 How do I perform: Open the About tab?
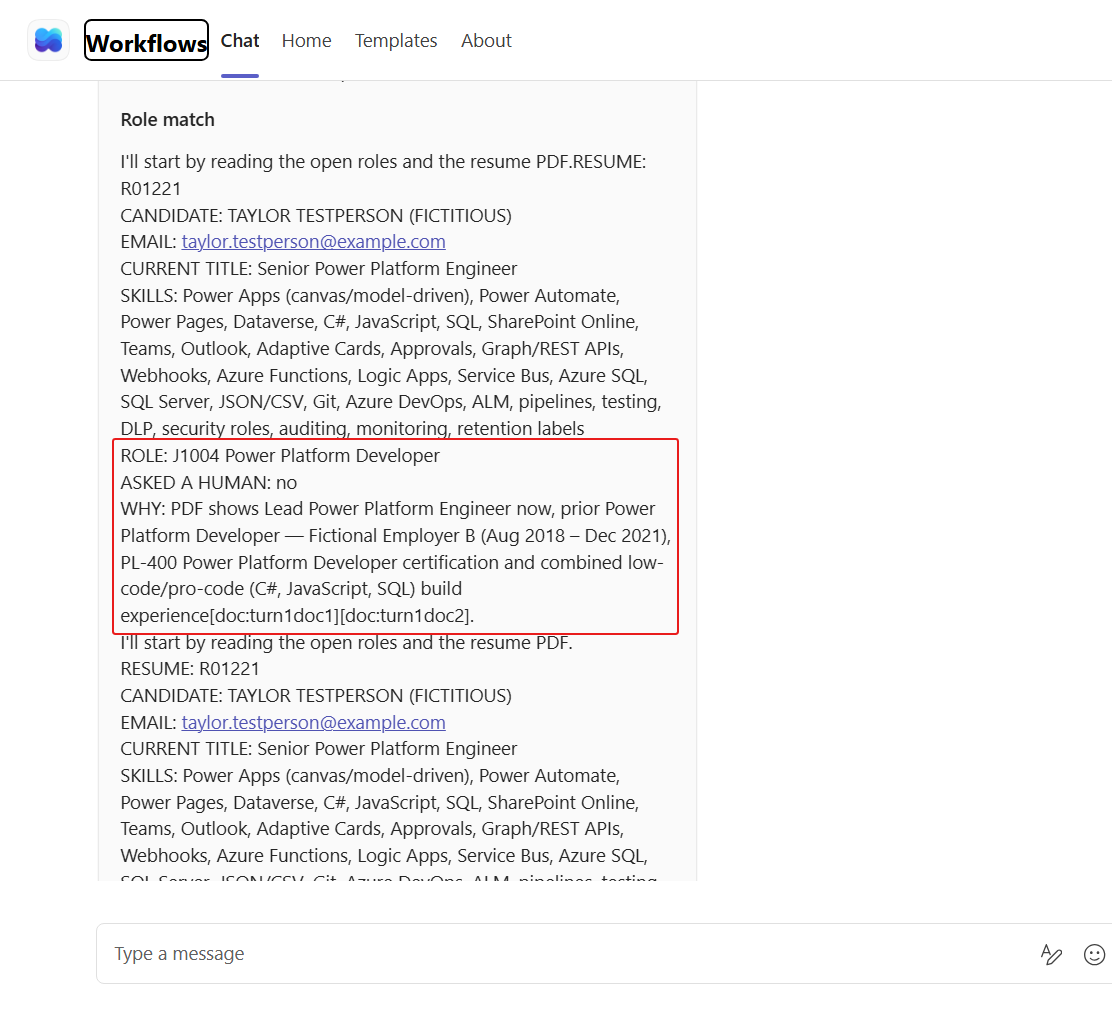click(x=486, y=40)
